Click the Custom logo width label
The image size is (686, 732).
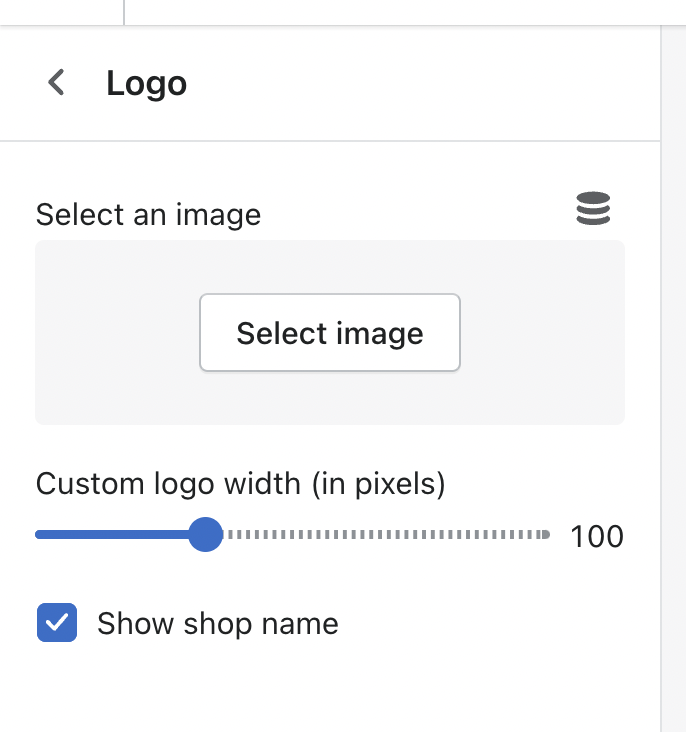pos(240,484)
